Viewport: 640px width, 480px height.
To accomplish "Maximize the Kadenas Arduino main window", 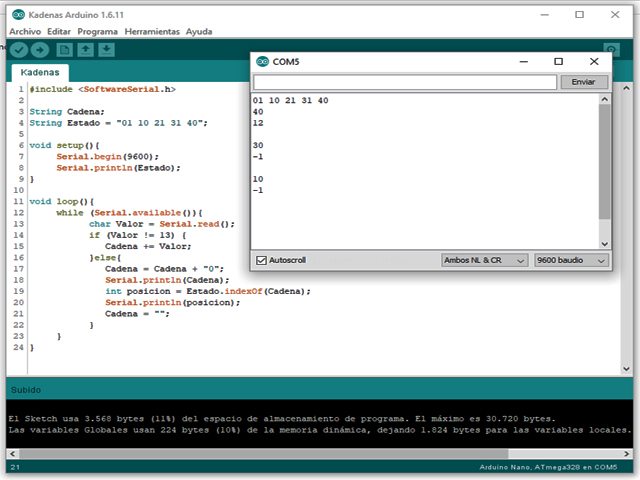I will (579, 15).
